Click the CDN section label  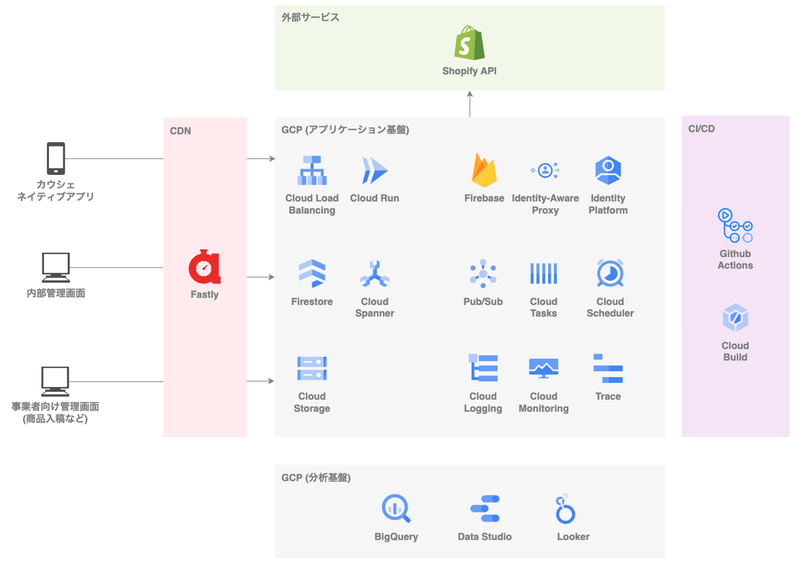point(181,131)
